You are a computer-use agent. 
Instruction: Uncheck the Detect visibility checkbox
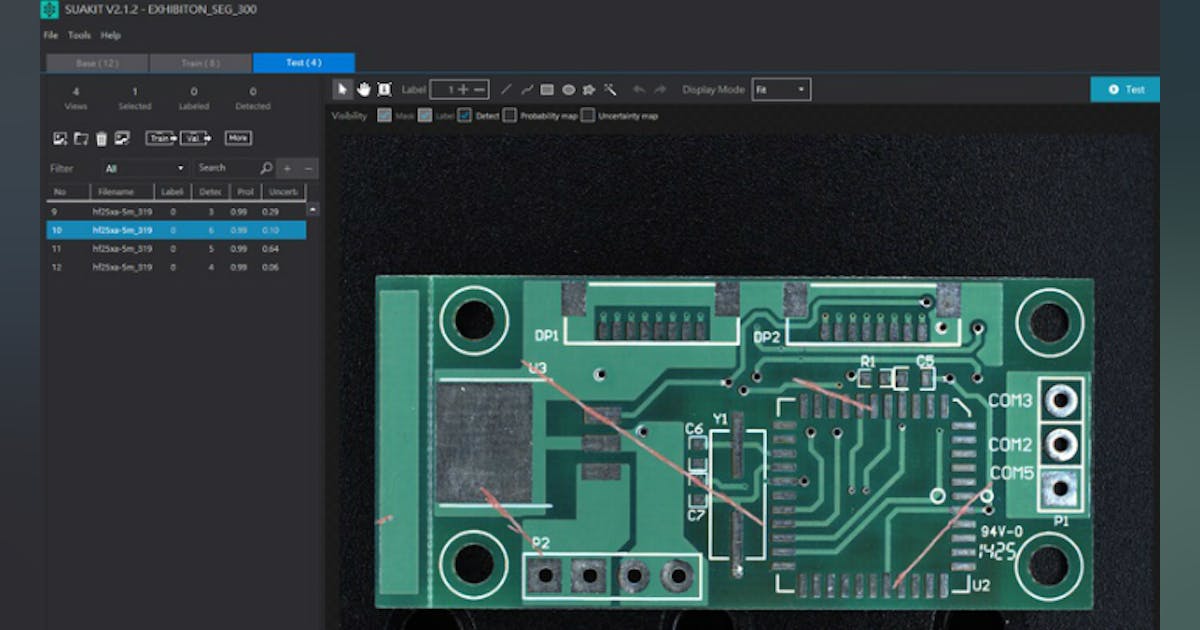click(464, 115)
